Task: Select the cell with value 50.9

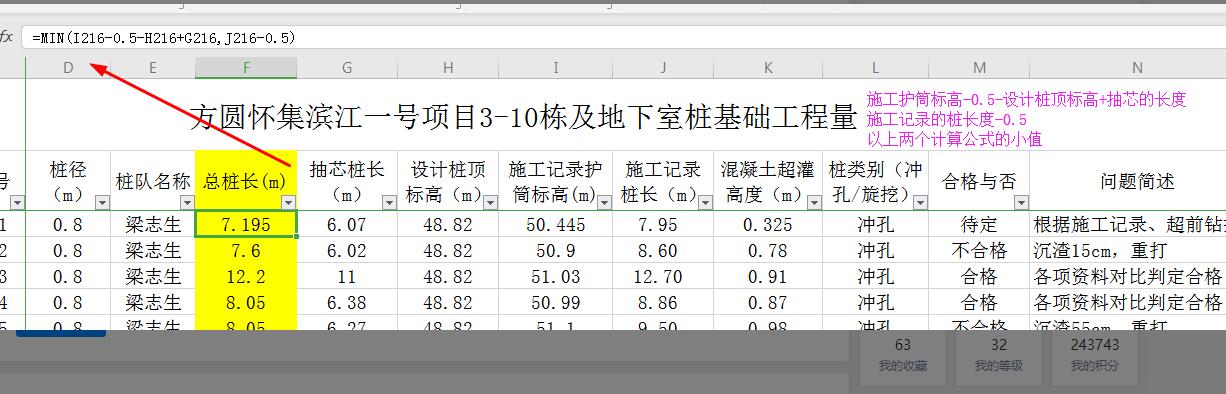Action: coord(556,250)
